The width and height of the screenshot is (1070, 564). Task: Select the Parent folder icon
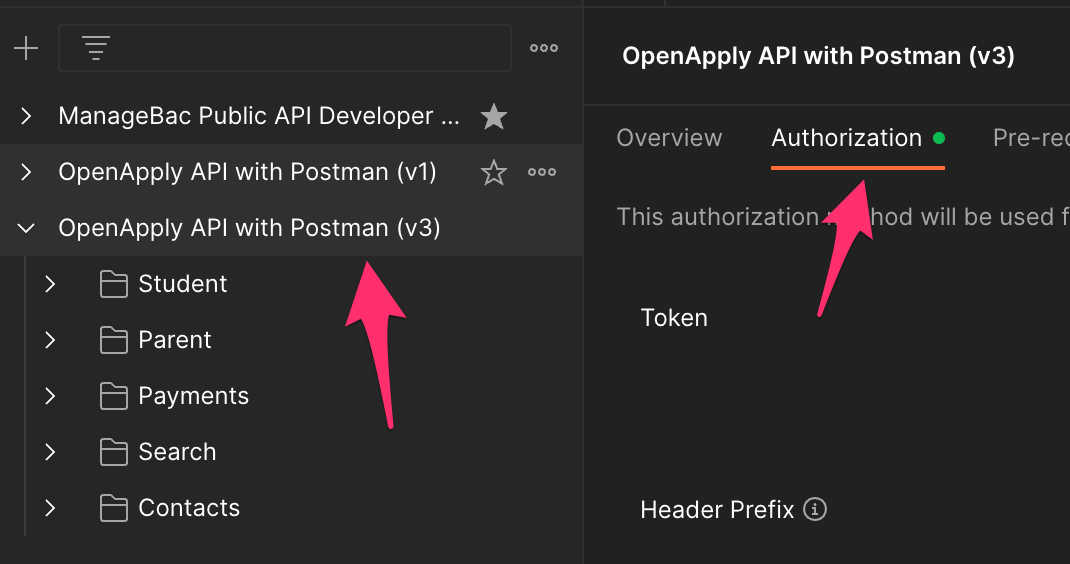(113, 340)
